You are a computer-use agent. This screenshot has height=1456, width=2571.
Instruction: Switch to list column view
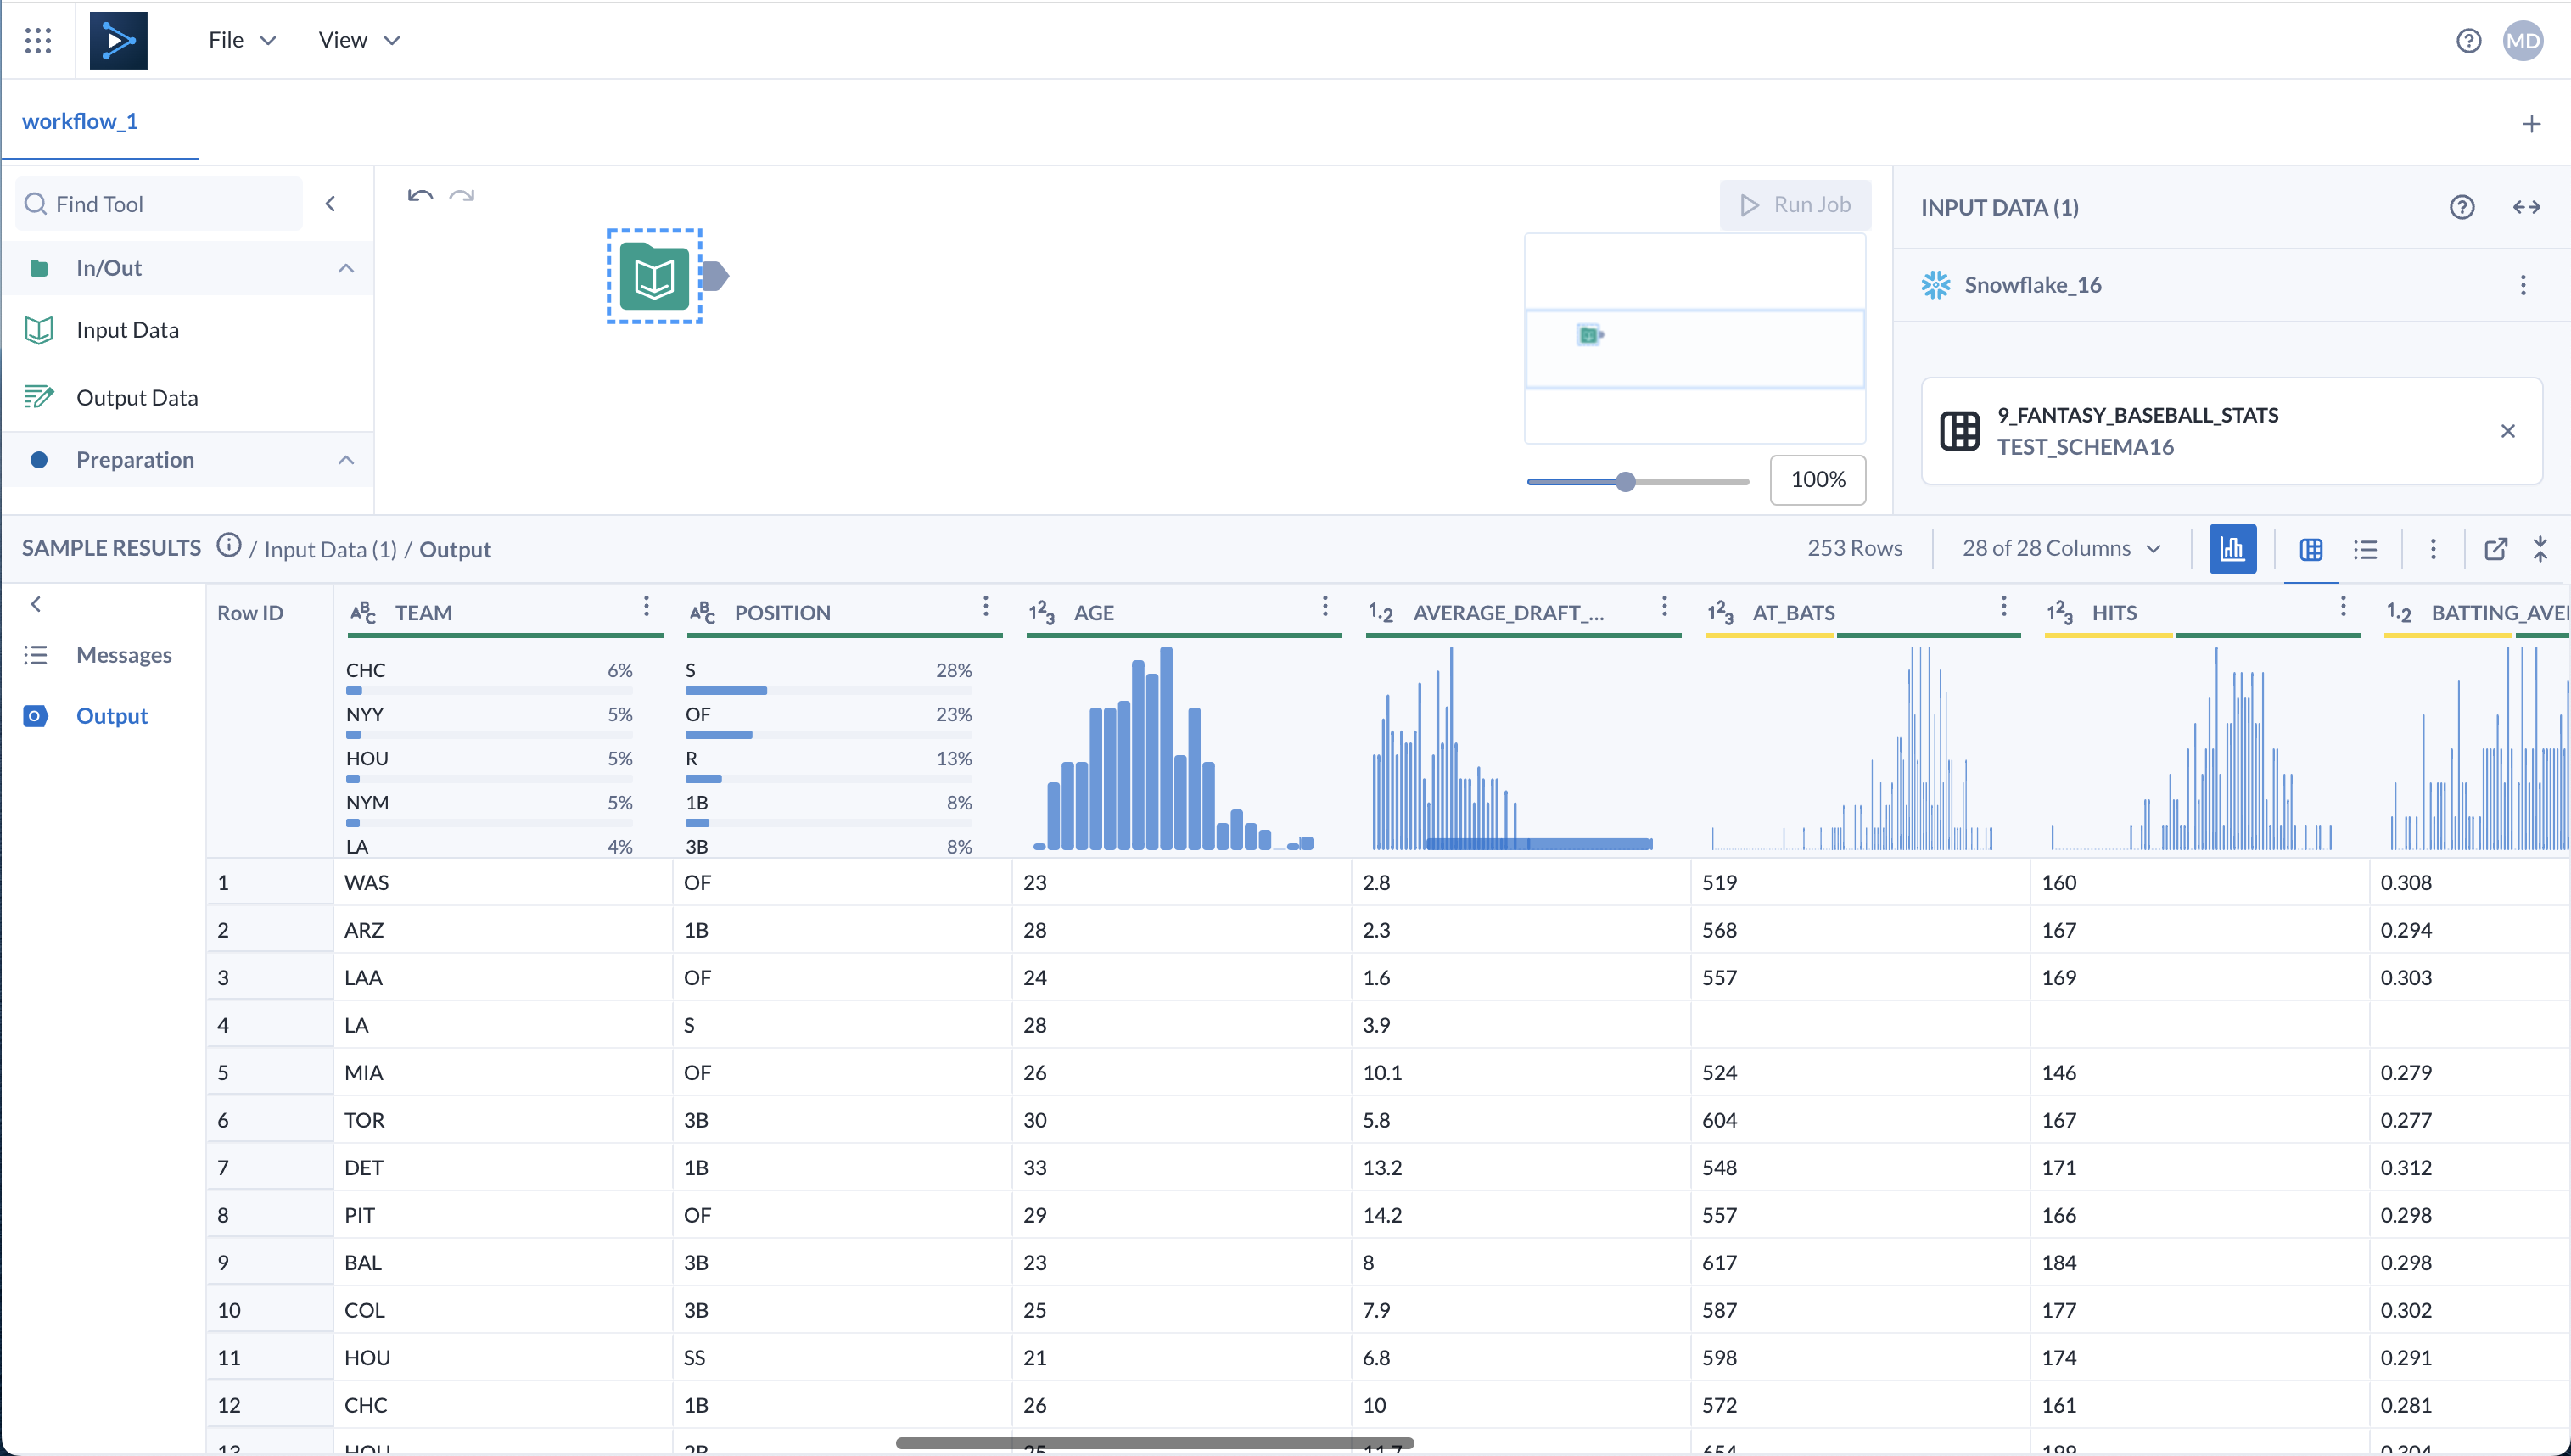[x=2365, y=549]
